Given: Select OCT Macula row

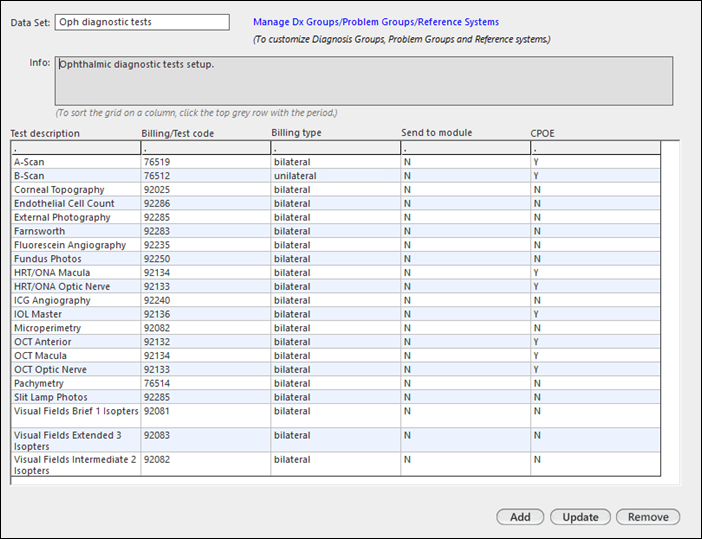Looking at the screenshot, I should tap(336, 356).
